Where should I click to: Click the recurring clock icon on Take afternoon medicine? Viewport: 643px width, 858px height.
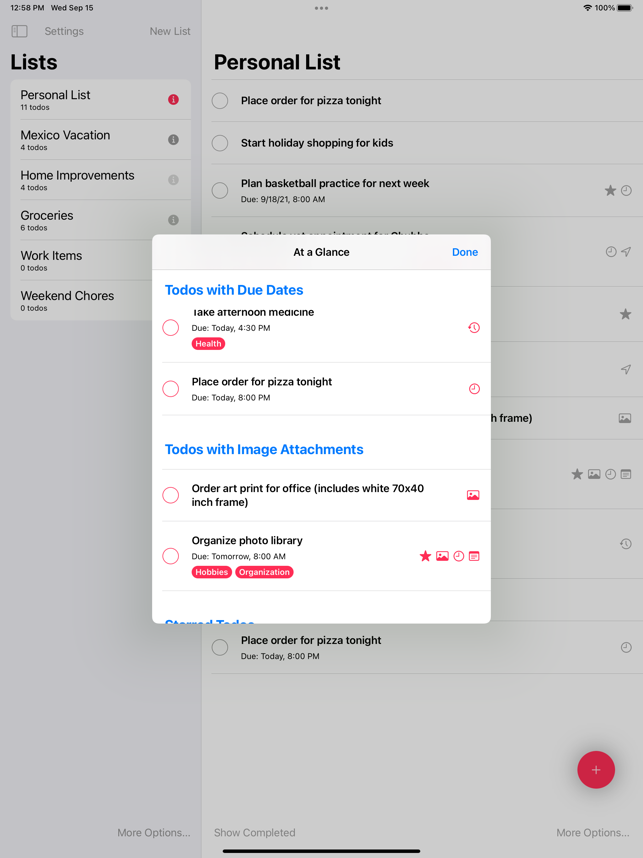pos(474,328)
